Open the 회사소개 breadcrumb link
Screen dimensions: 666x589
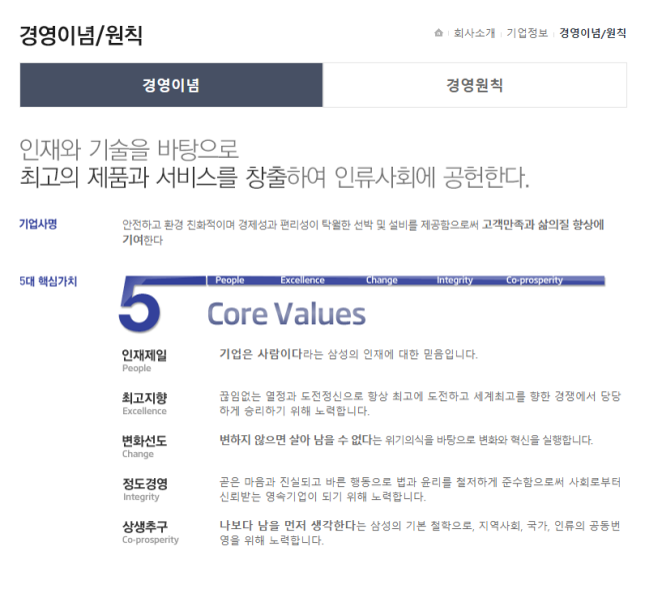coord(475,33)
